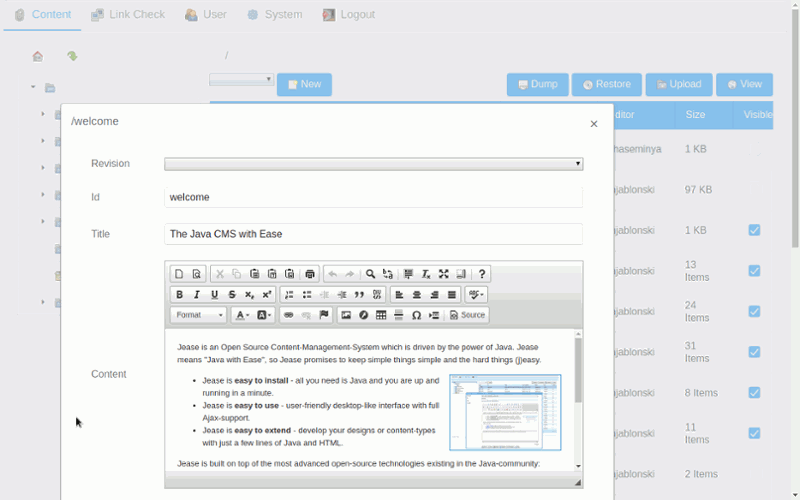The image size is (800, 500).
Task: Toggle underline formatting
Action: [x=214, y=294]
